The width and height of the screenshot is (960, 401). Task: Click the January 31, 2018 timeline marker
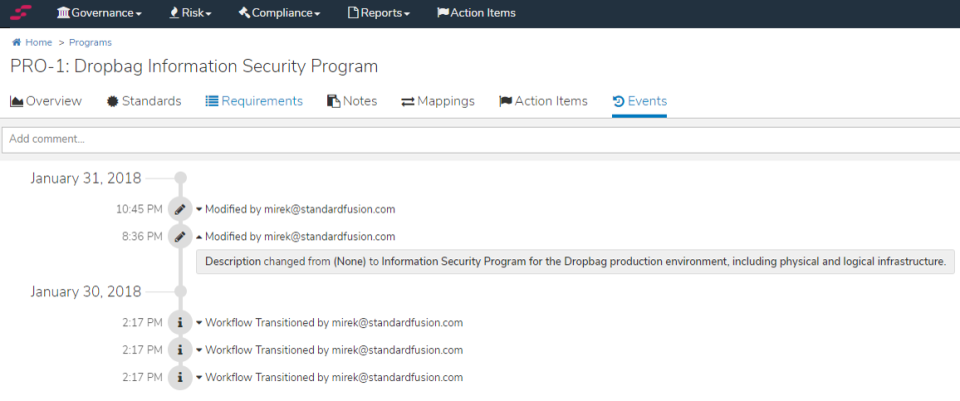click(180, 178)
